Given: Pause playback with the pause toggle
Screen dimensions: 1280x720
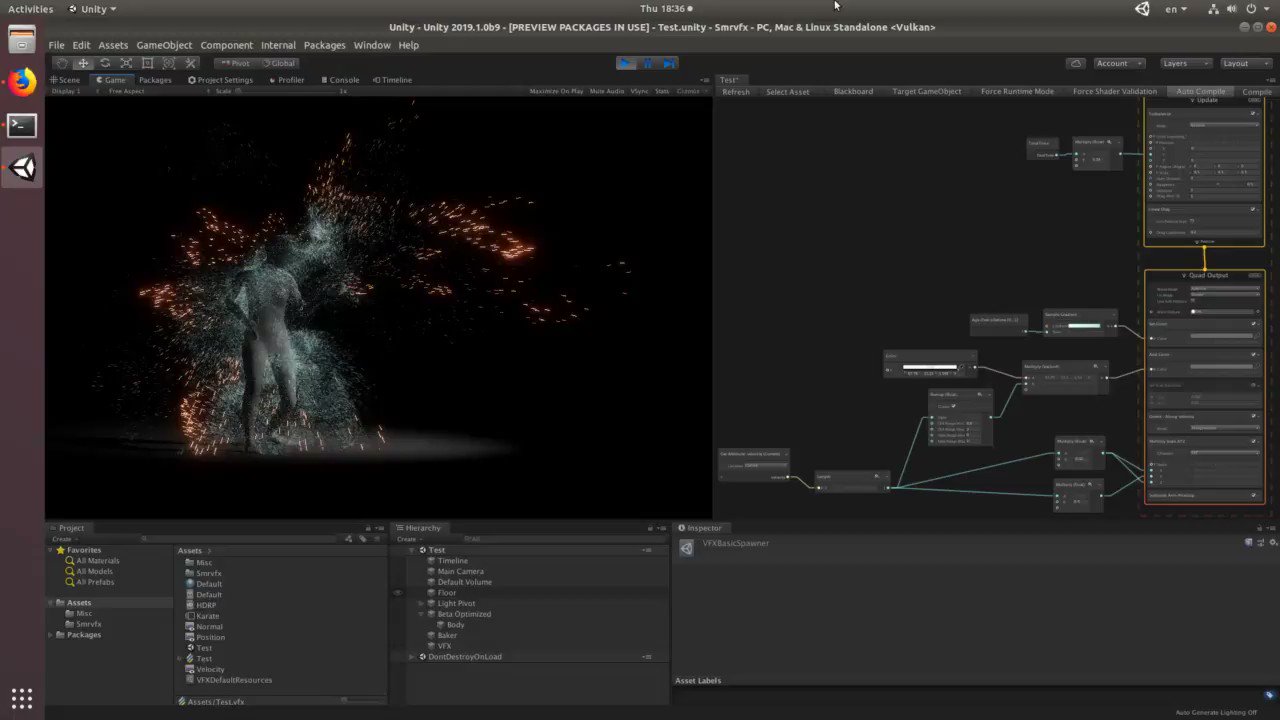Looking at the screenshot, I should (x=647, y=63).
